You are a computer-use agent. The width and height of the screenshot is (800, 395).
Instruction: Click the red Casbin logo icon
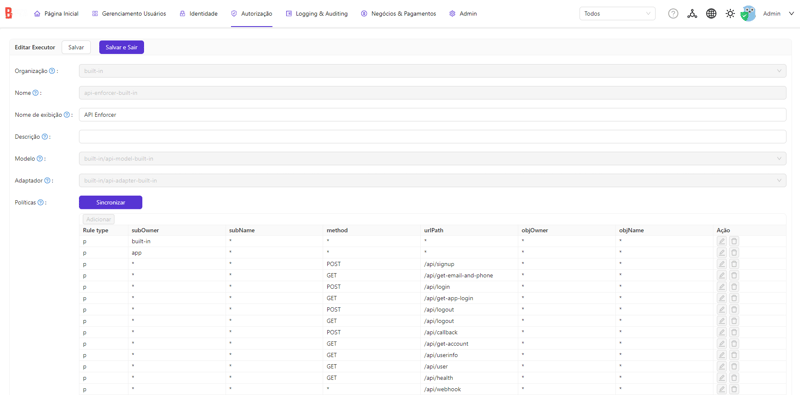[8, 14]
